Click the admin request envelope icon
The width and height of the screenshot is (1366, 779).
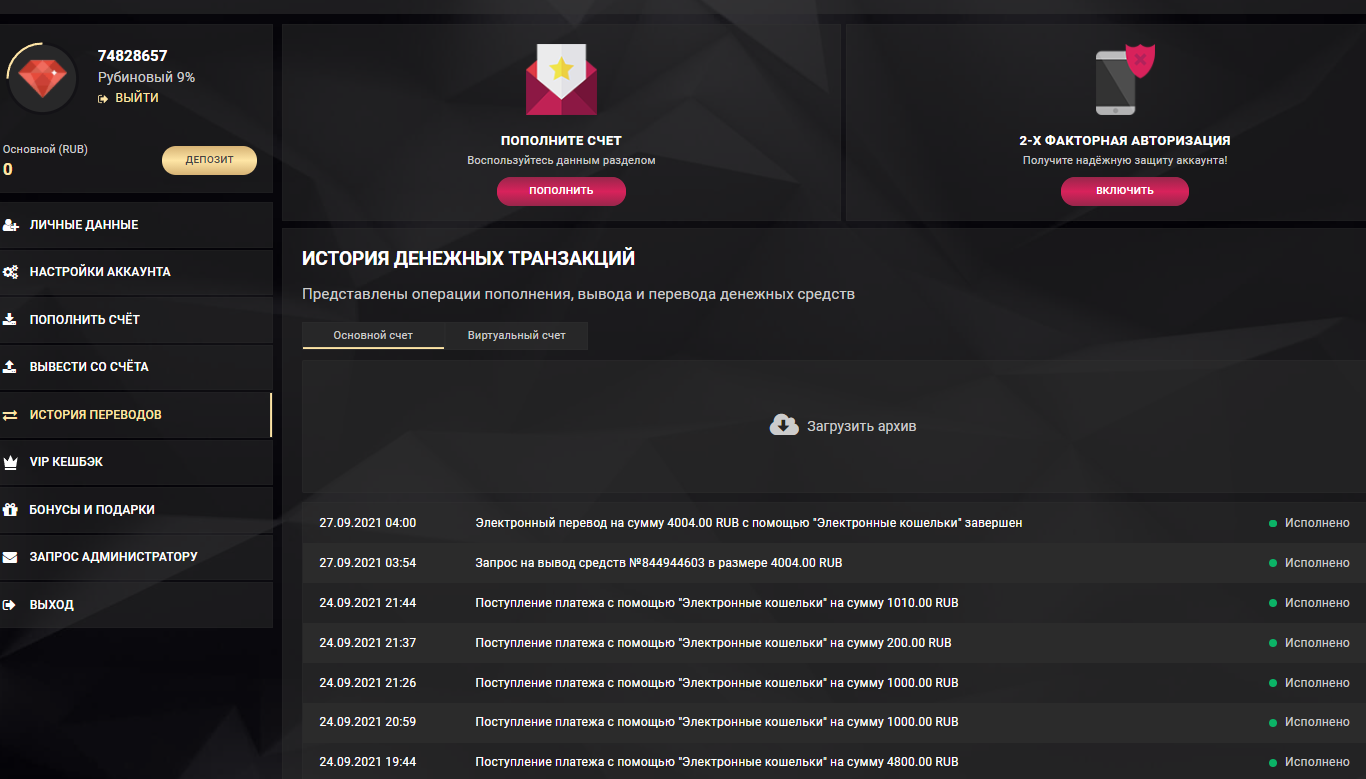(x=11, y=557)
